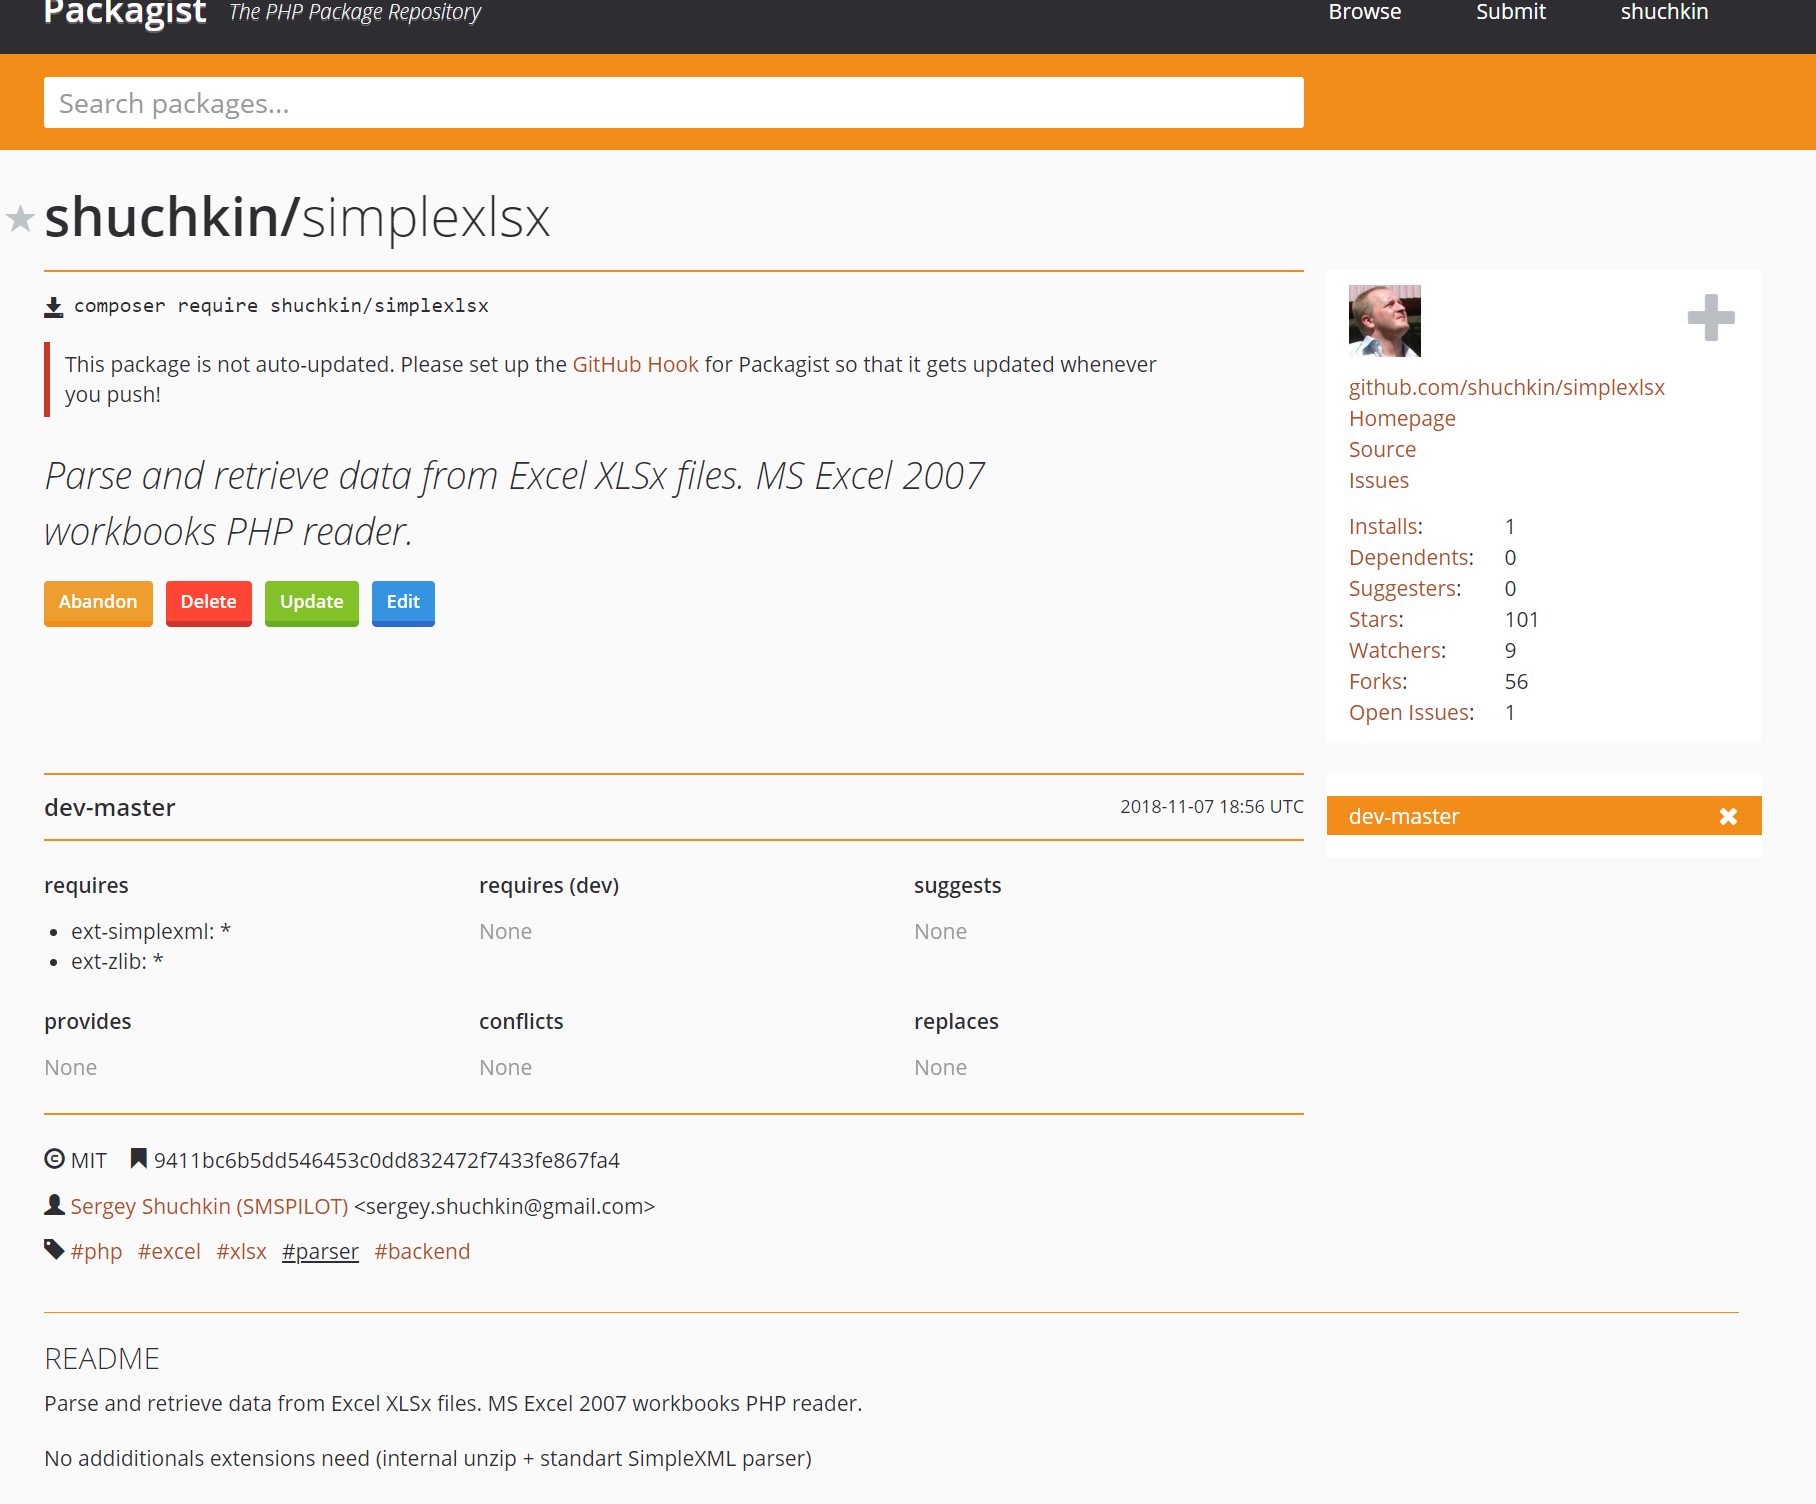The image size is (1816, 1504).
Task: Open the maintainer avatar photo
Action: click(x=1384, y=321)
